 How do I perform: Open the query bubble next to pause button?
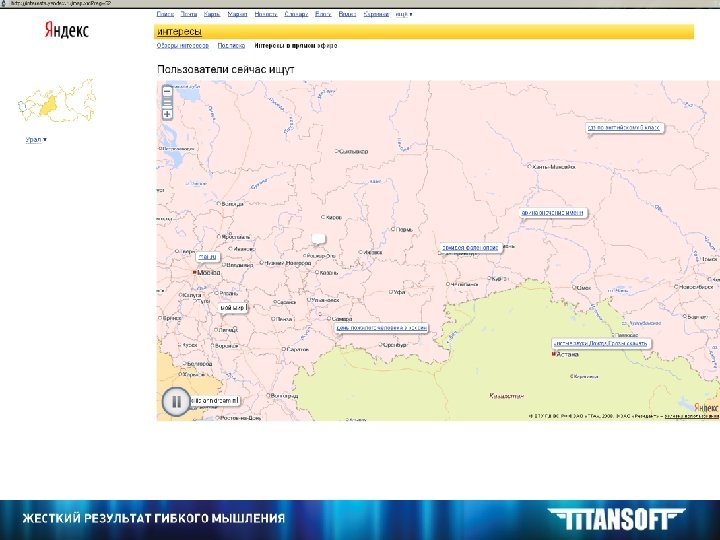click(215, 400)
